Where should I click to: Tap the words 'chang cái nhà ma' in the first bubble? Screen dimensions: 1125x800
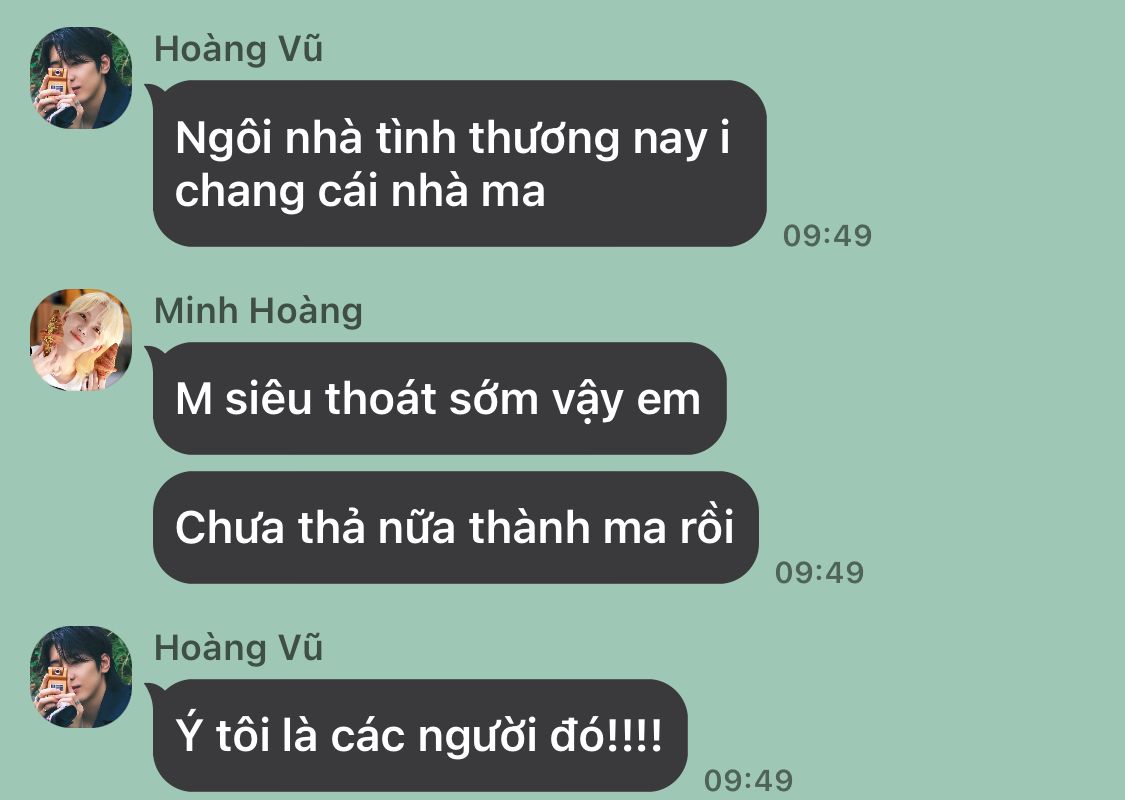tap(360, 192)
